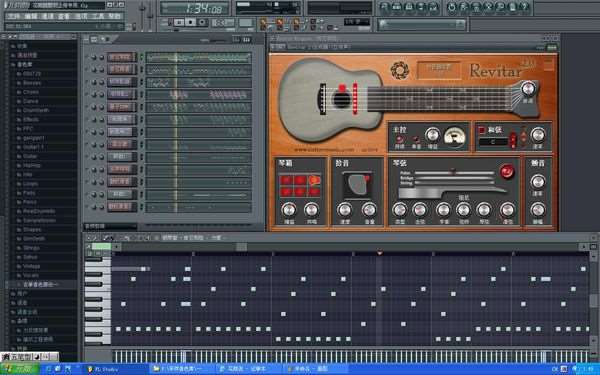The width and height of the screenshot is (600, 375).
Task: Open the graph editor icon in sequencer header
Action: click(247, 39)
